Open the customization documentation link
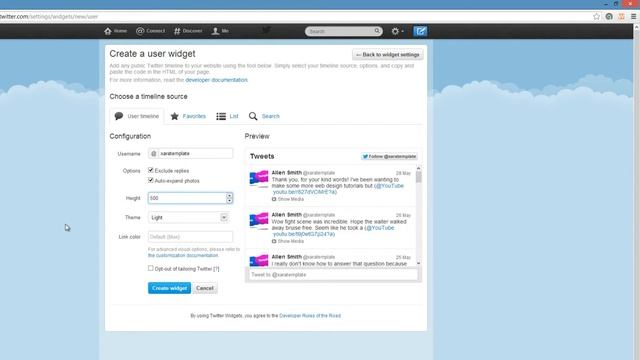The height and width of the screenshot is (360, 640). [183, 256]
